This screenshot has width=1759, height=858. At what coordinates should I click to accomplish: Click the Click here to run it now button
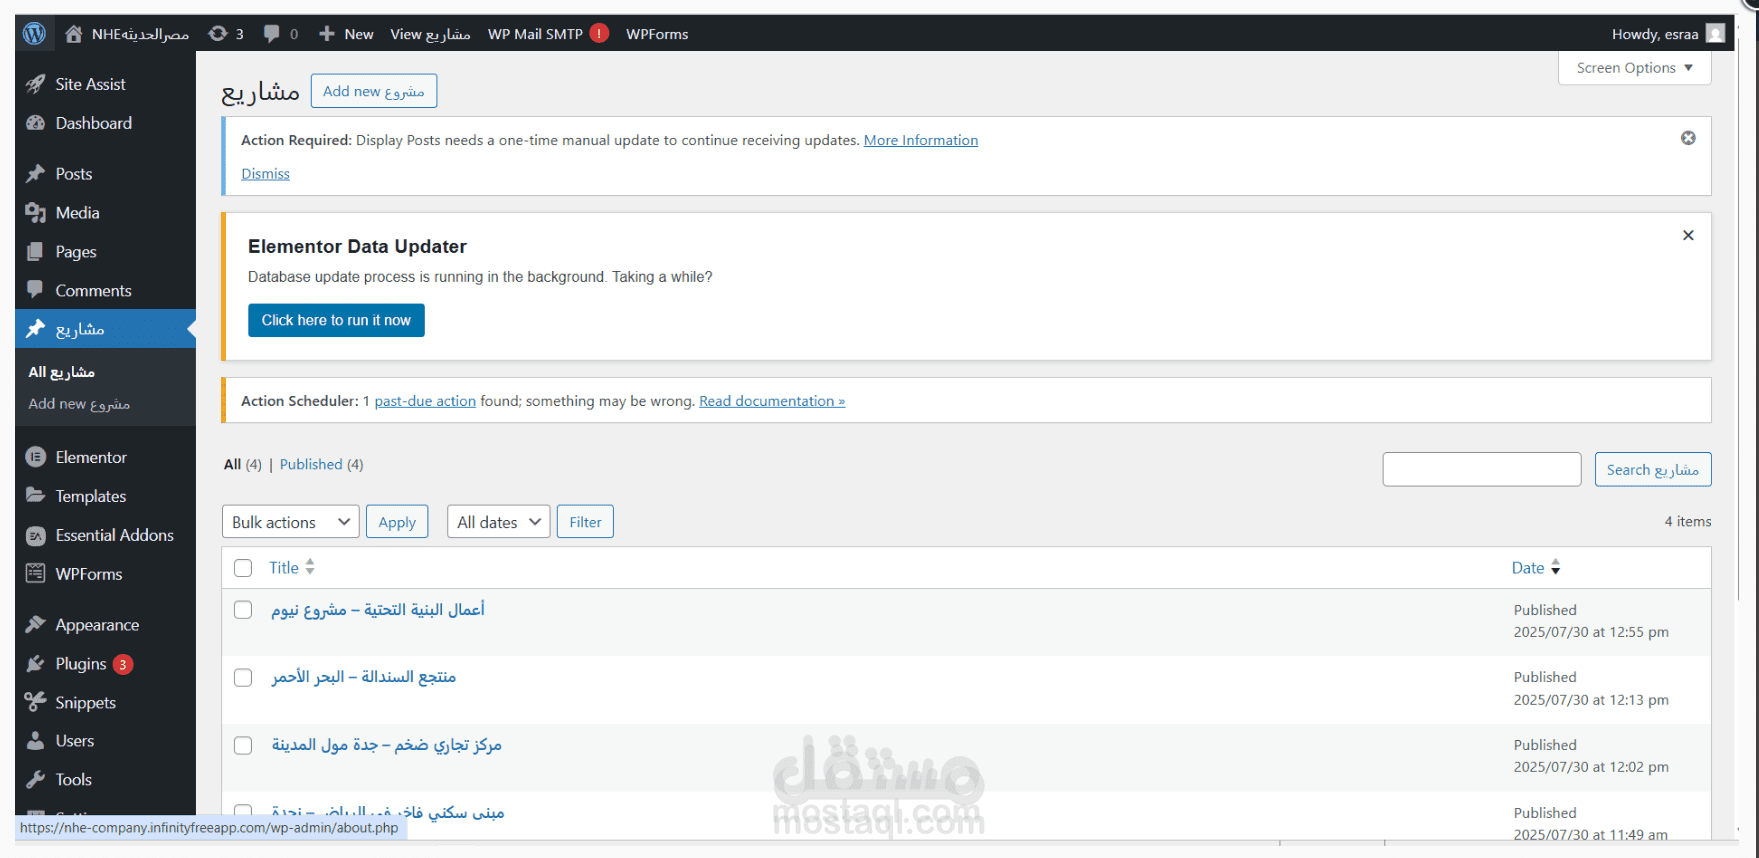tap(336, 320)
